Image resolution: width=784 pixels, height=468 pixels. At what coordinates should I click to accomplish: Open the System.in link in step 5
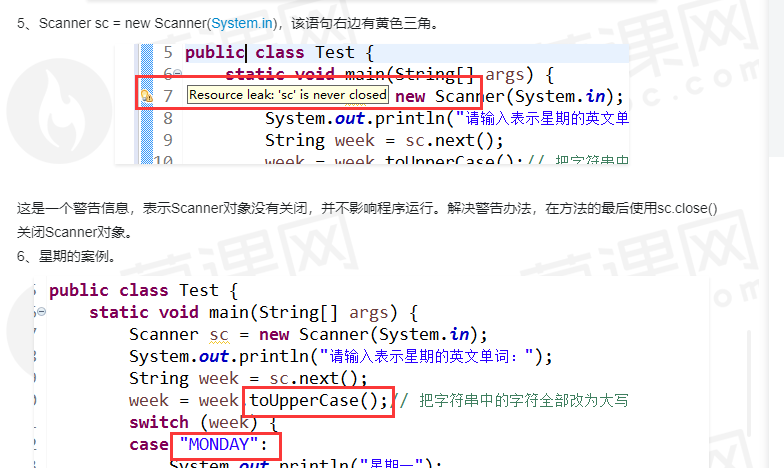[x=242, y=24]
